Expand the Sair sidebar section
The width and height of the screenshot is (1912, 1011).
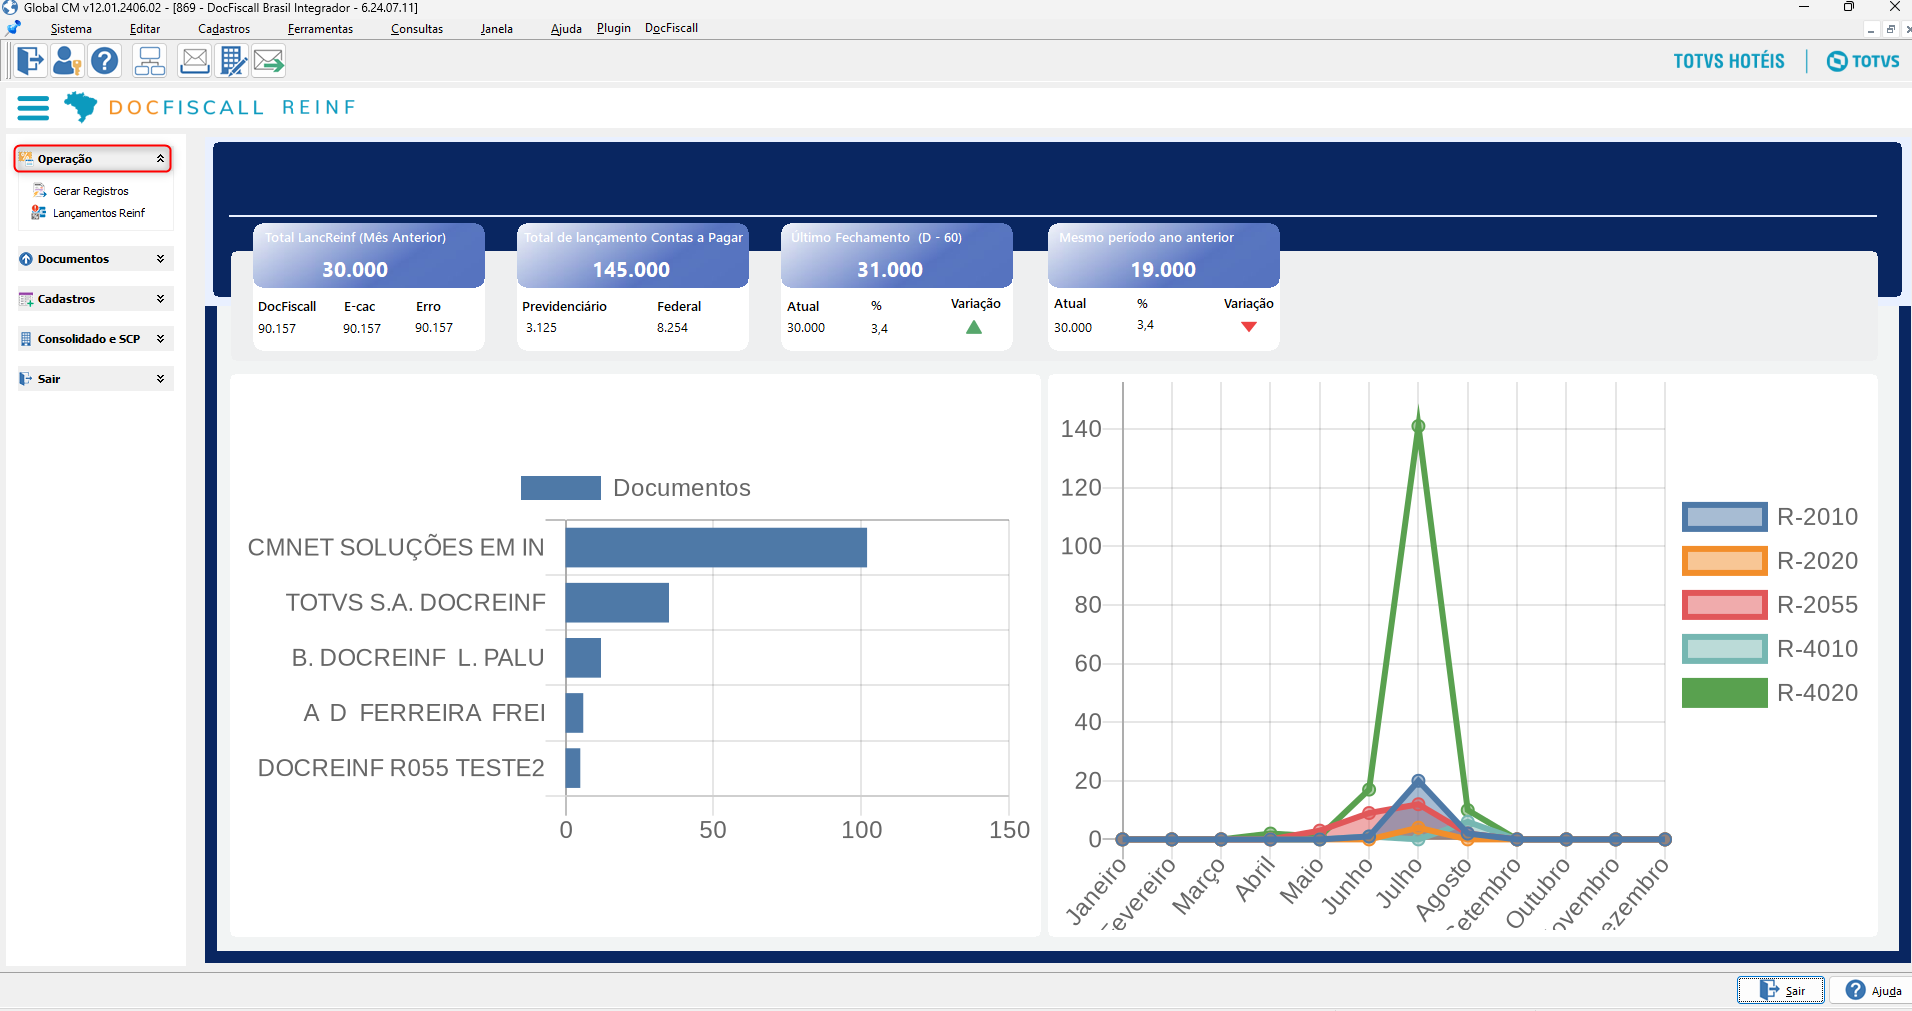(95, 379)
